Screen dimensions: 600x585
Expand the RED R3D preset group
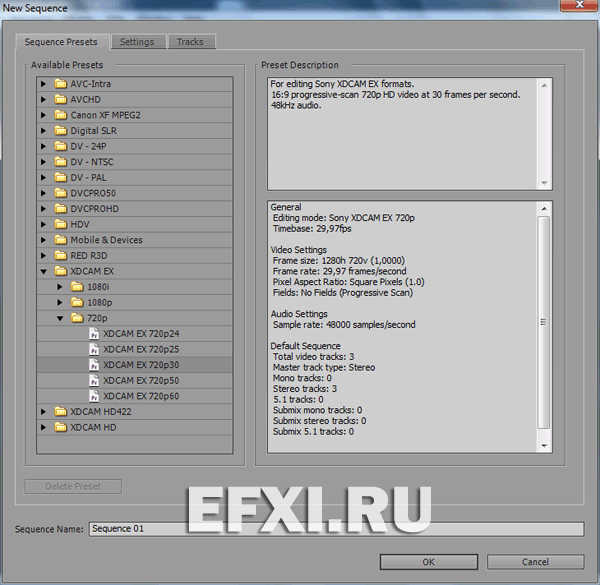coord(43,256)
